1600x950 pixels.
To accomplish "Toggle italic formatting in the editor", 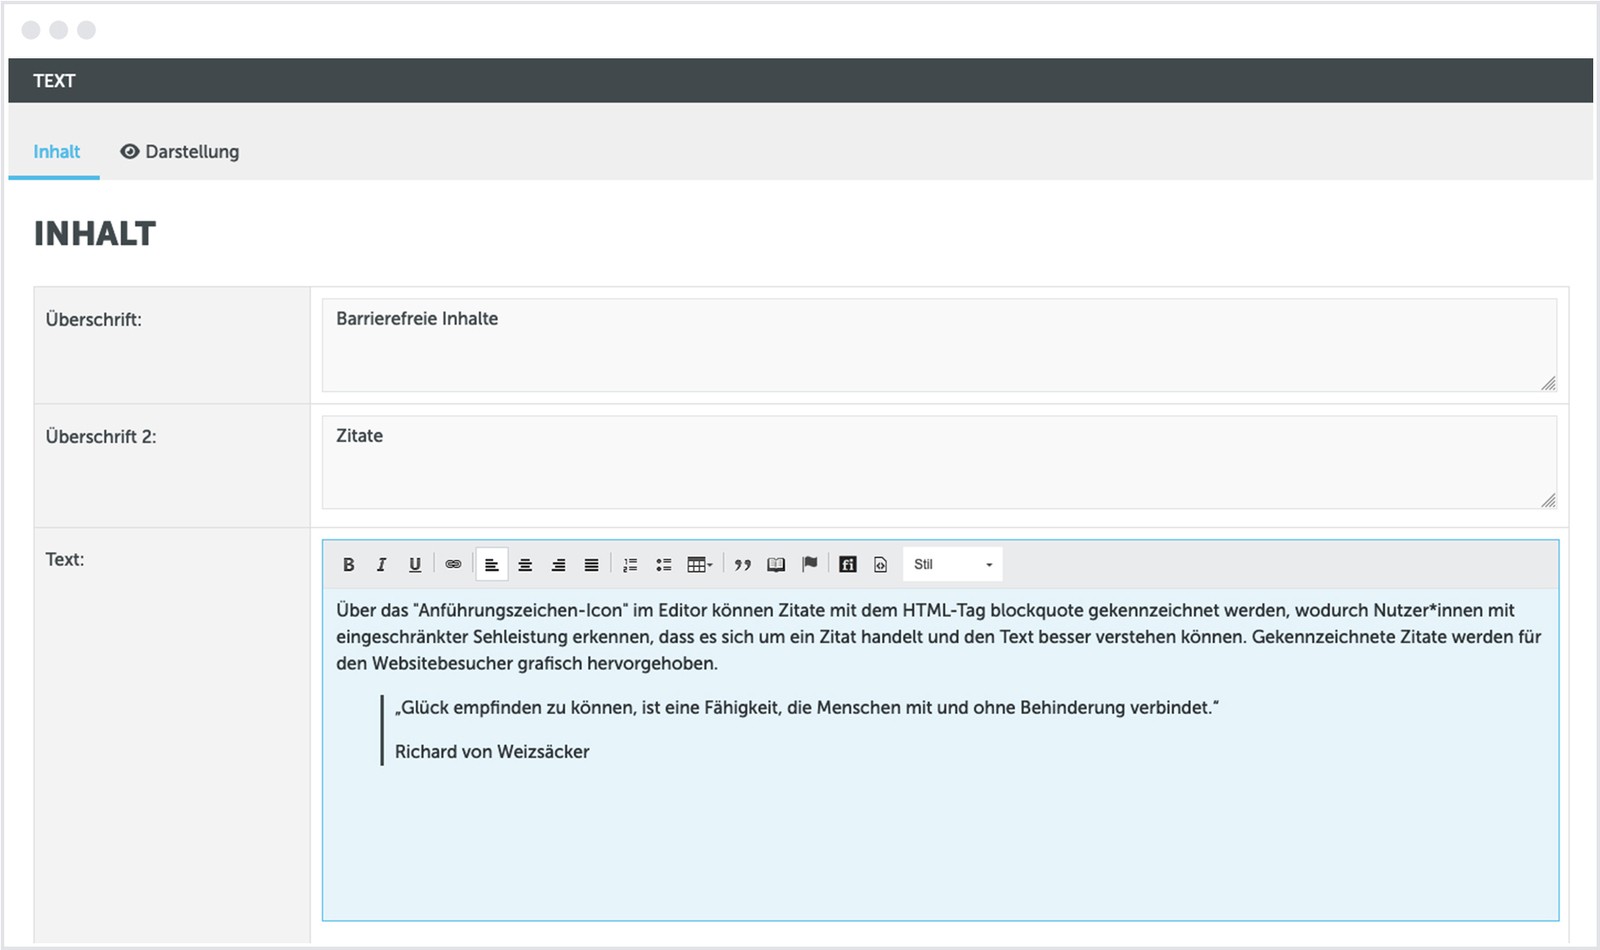I will [x=381, y=565].
